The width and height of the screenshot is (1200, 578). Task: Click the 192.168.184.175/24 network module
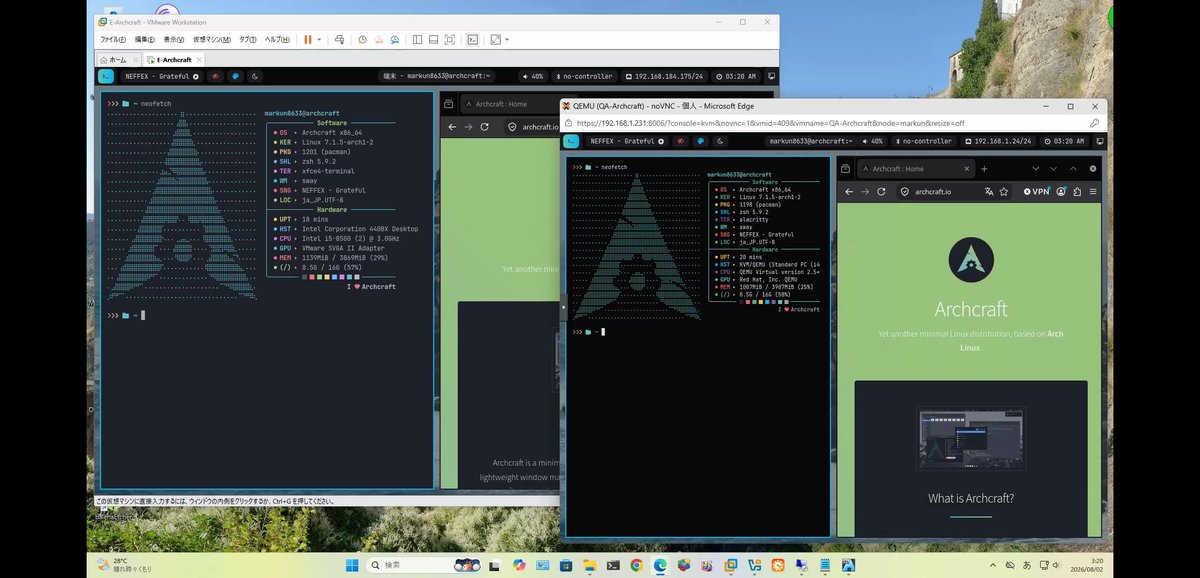tap(664, 76)
